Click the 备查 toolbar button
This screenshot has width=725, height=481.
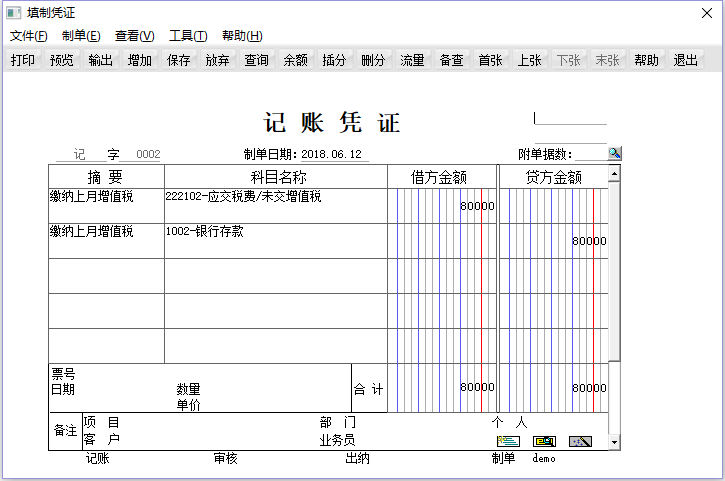pos(451,60)
